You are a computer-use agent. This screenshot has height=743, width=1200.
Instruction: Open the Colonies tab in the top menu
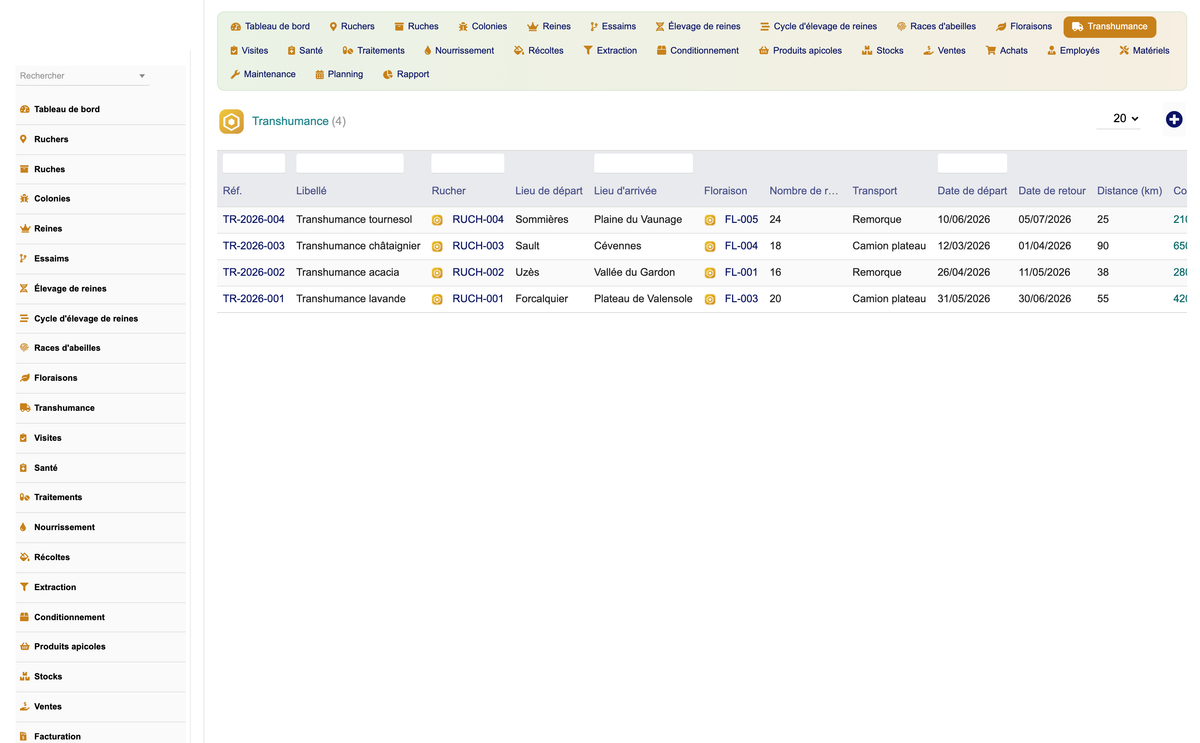482,27
